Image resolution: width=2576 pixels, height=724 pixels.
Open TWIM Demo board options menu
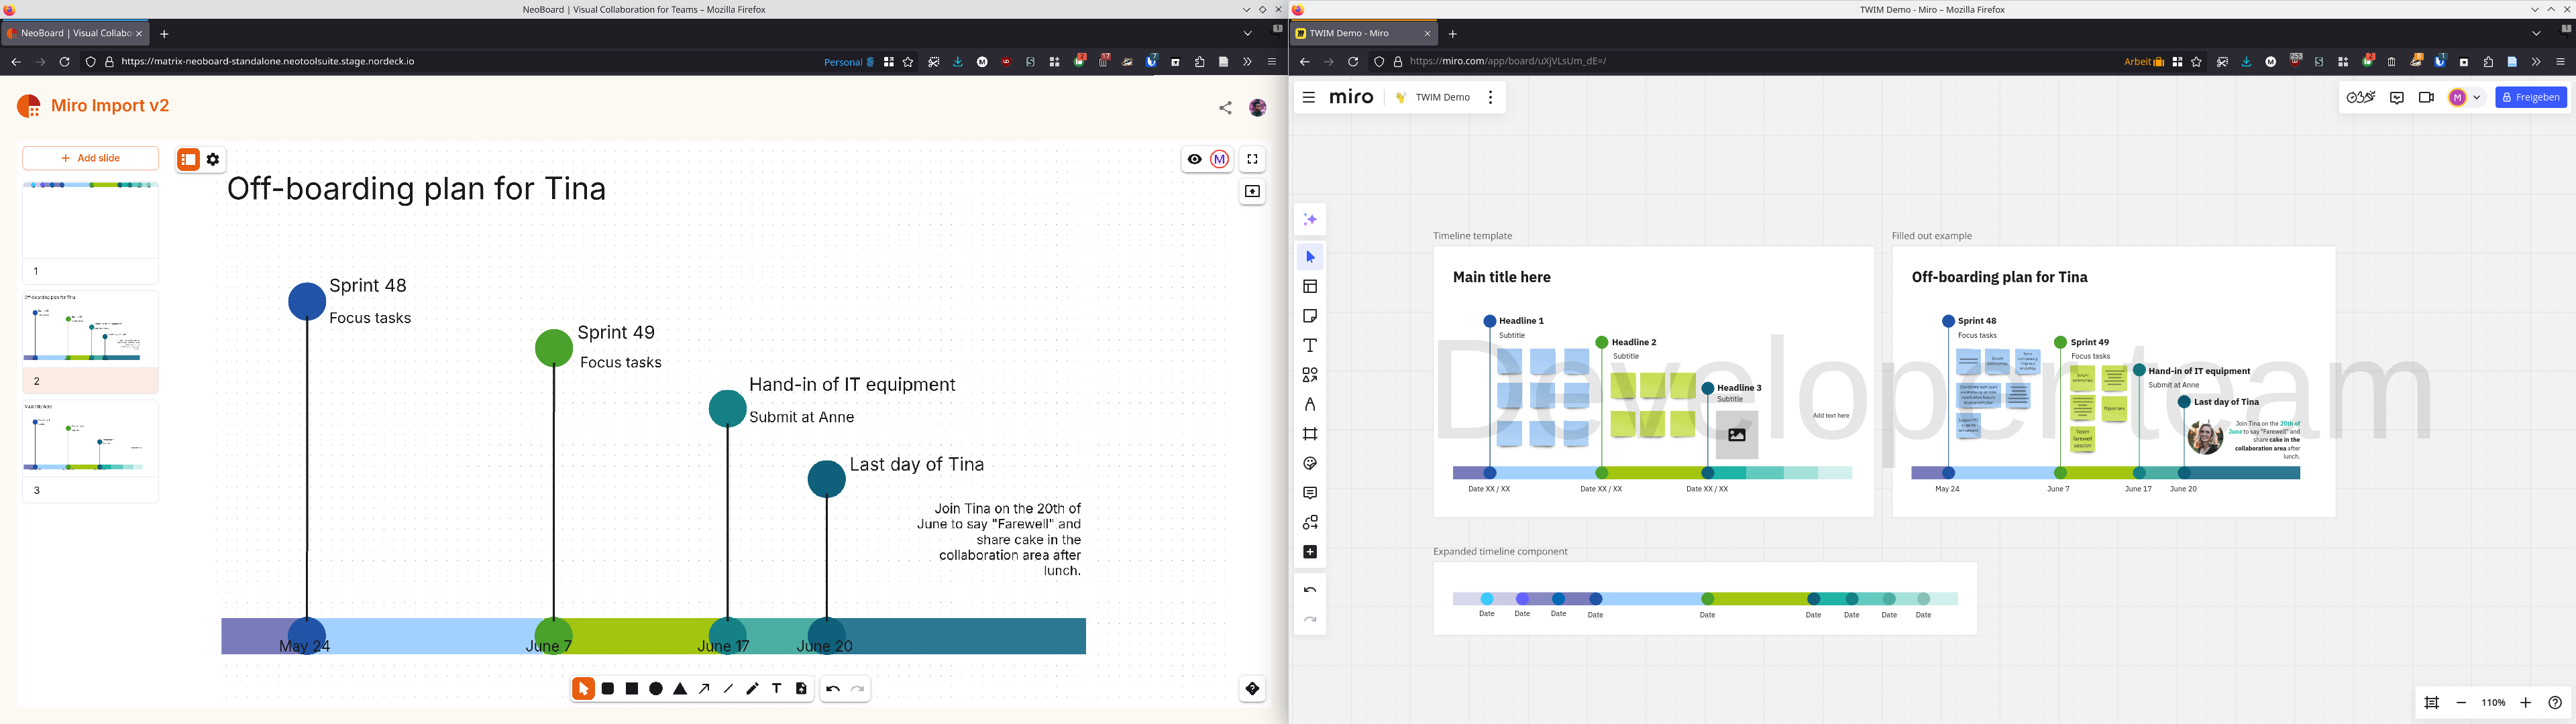point(1490,98)
